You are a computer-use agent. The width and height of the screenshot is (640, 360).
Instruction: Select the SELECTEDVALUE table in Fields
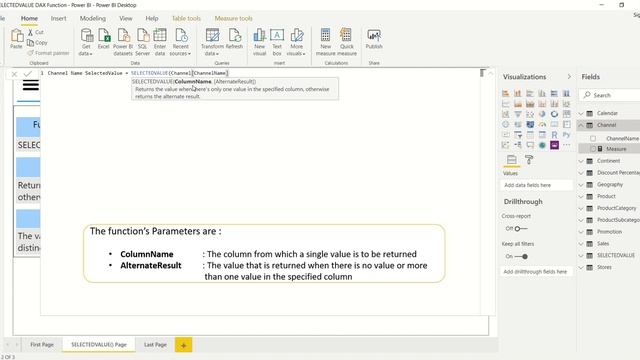[616, 256]
